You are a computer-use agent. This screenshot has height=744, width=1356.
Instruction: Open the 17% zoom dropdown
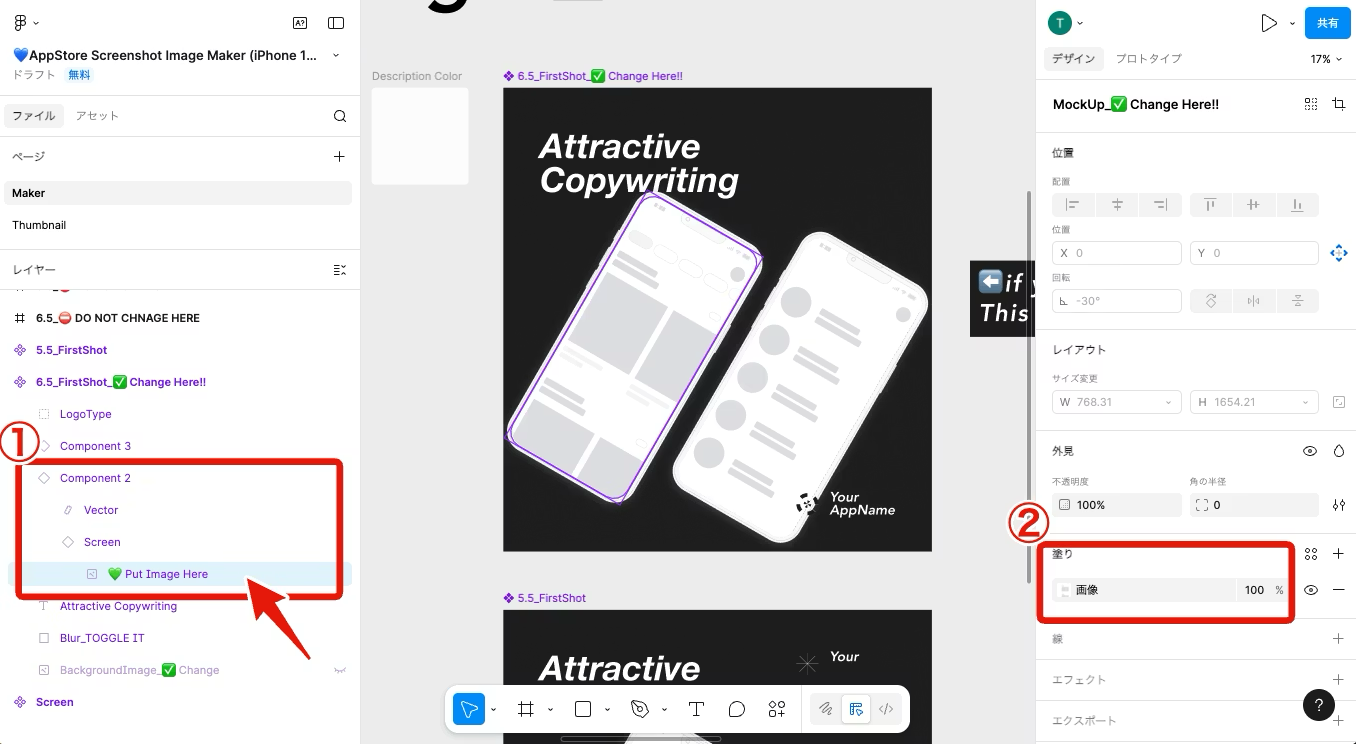1327,59
